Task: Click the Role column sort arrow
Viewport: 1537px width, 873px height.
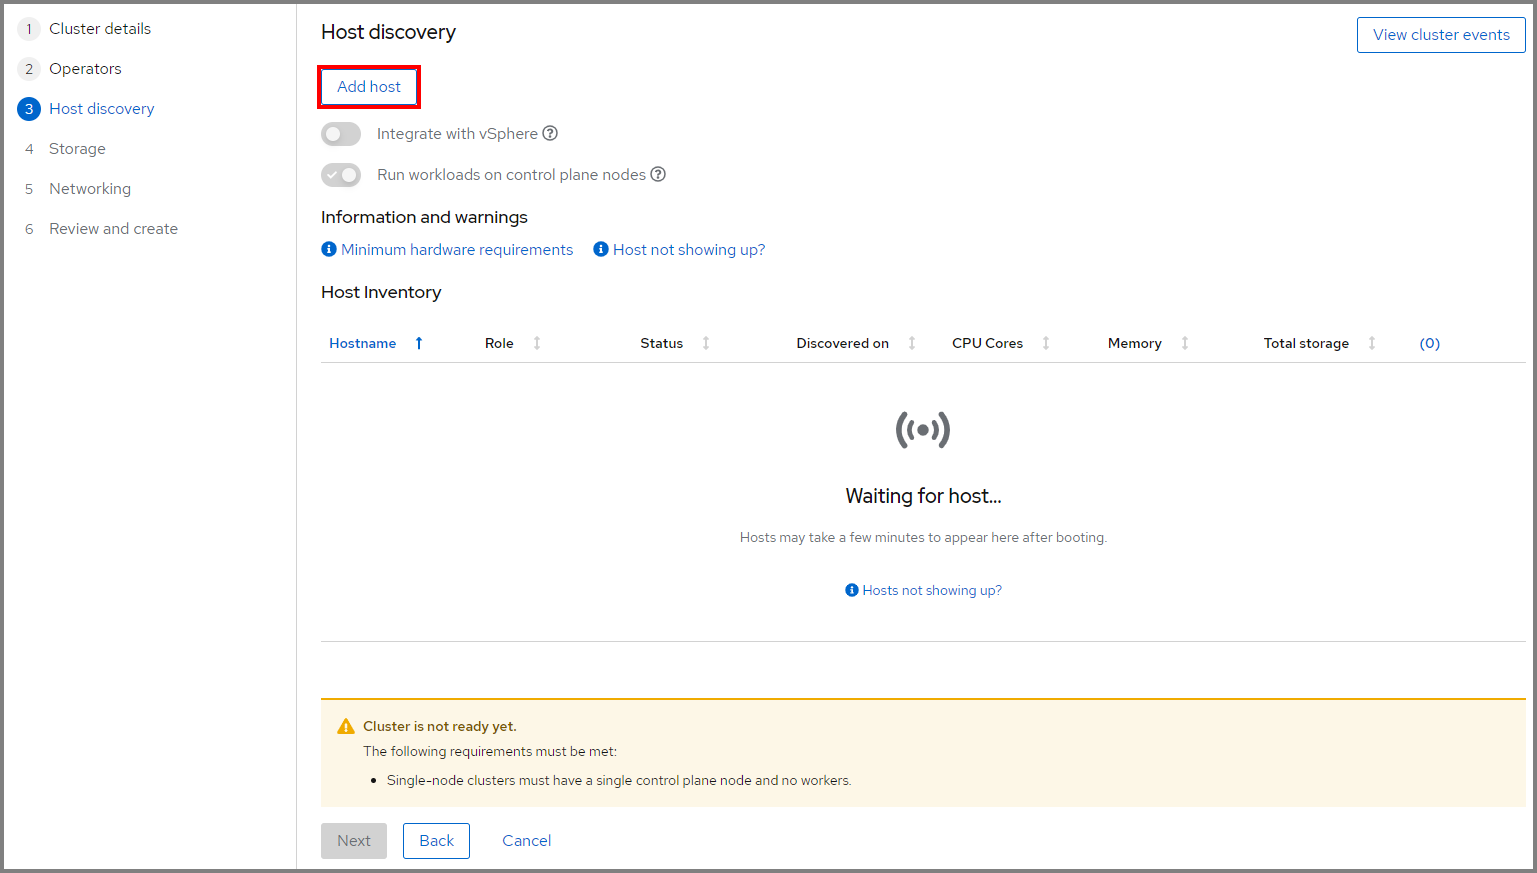Action: click(x=537, y=343)
